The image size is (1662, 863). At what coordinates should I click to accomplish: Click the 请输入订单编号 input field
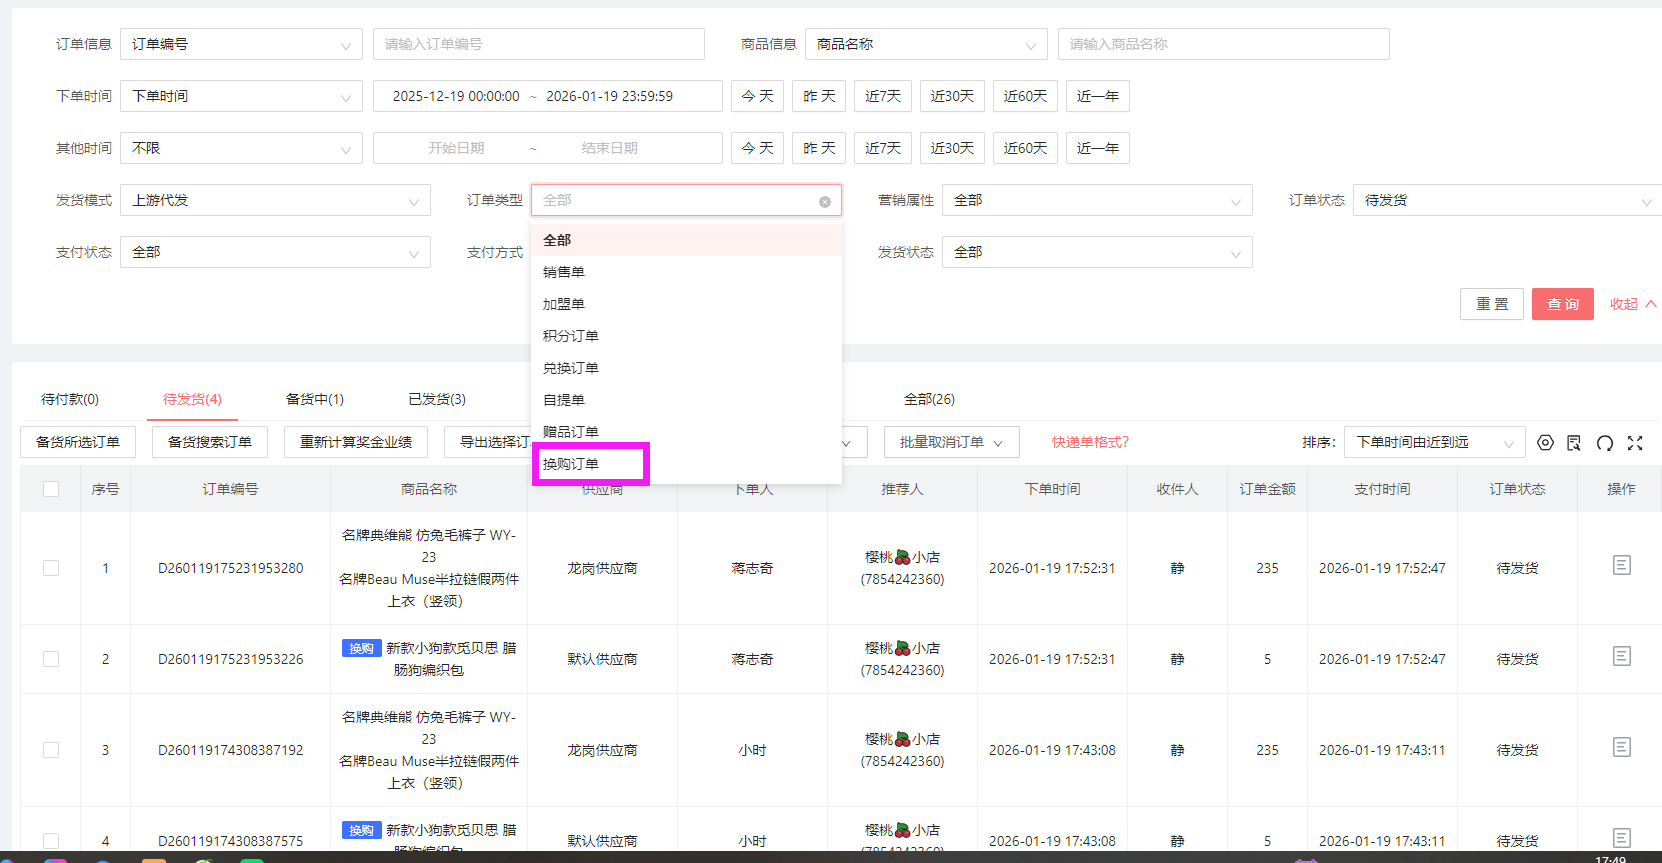(538, 44)
